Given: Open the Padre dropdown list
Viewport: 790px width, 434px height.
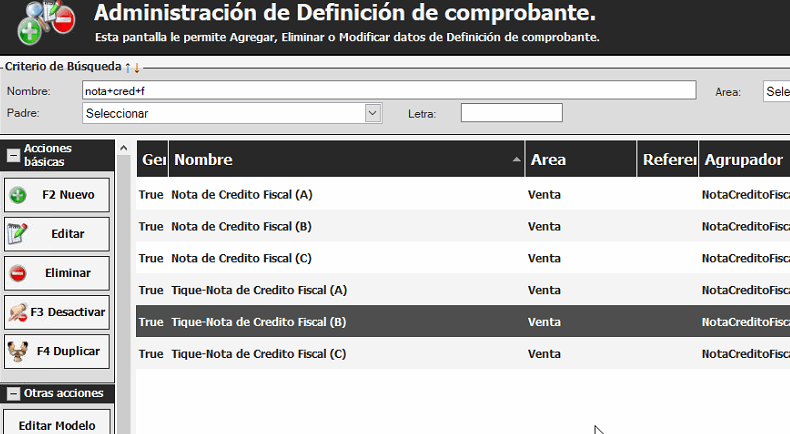Looking at the screenshot, I should (x=373, y=113).
